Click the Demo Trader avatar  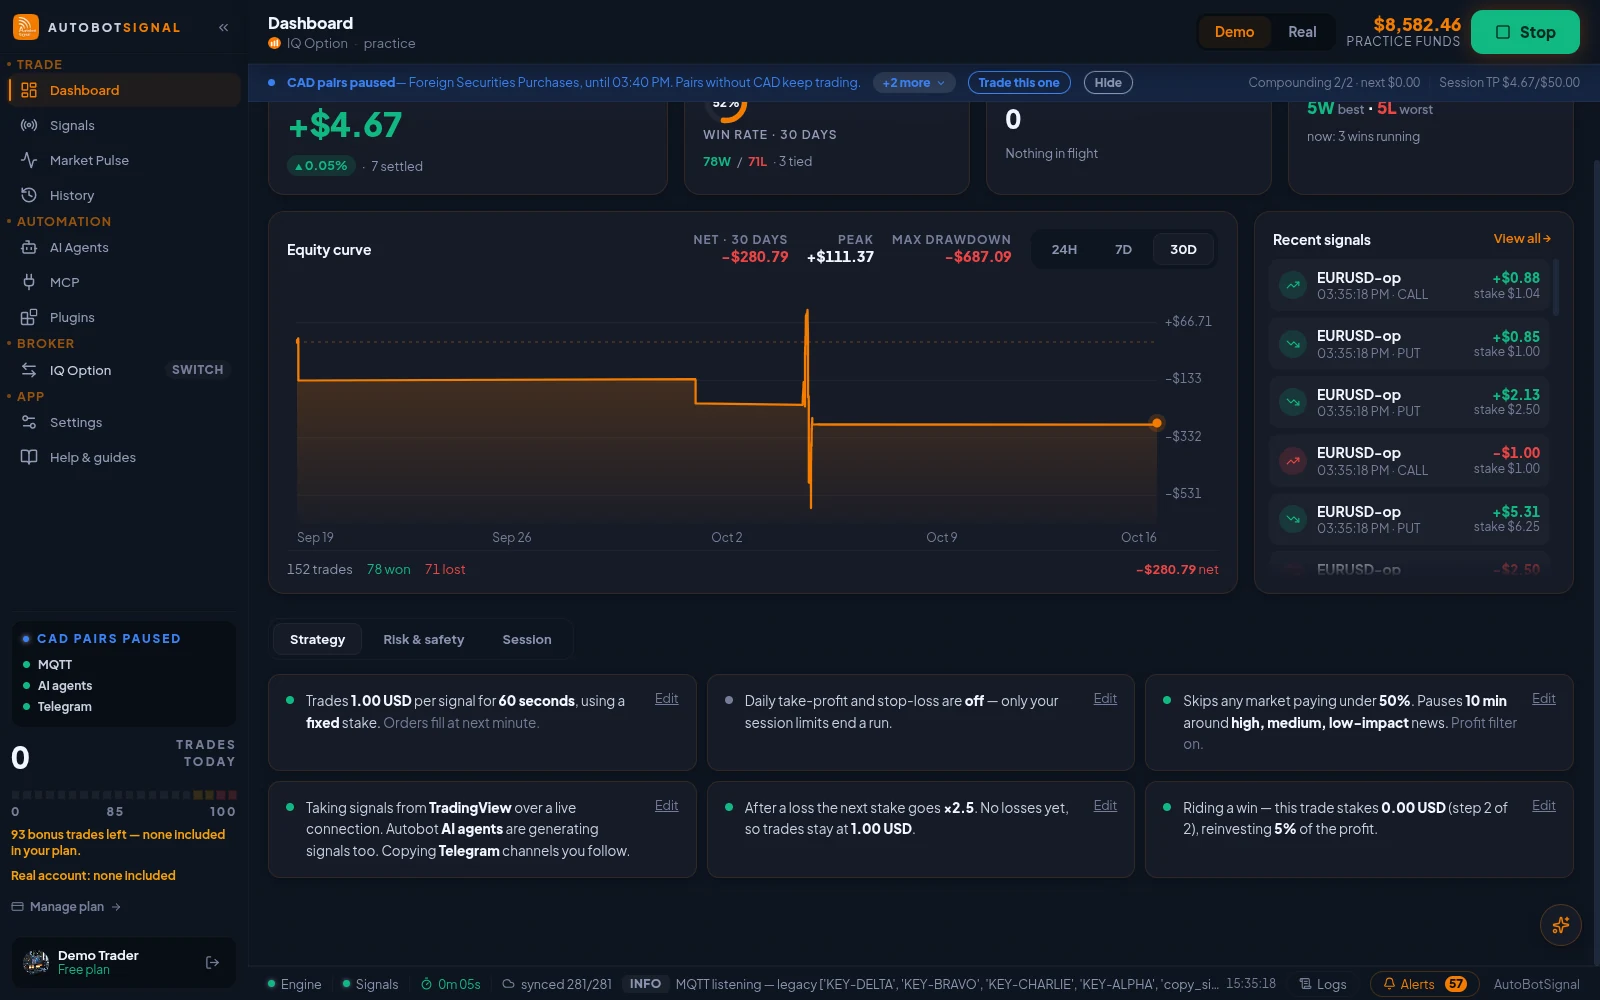tap(36, 963)
